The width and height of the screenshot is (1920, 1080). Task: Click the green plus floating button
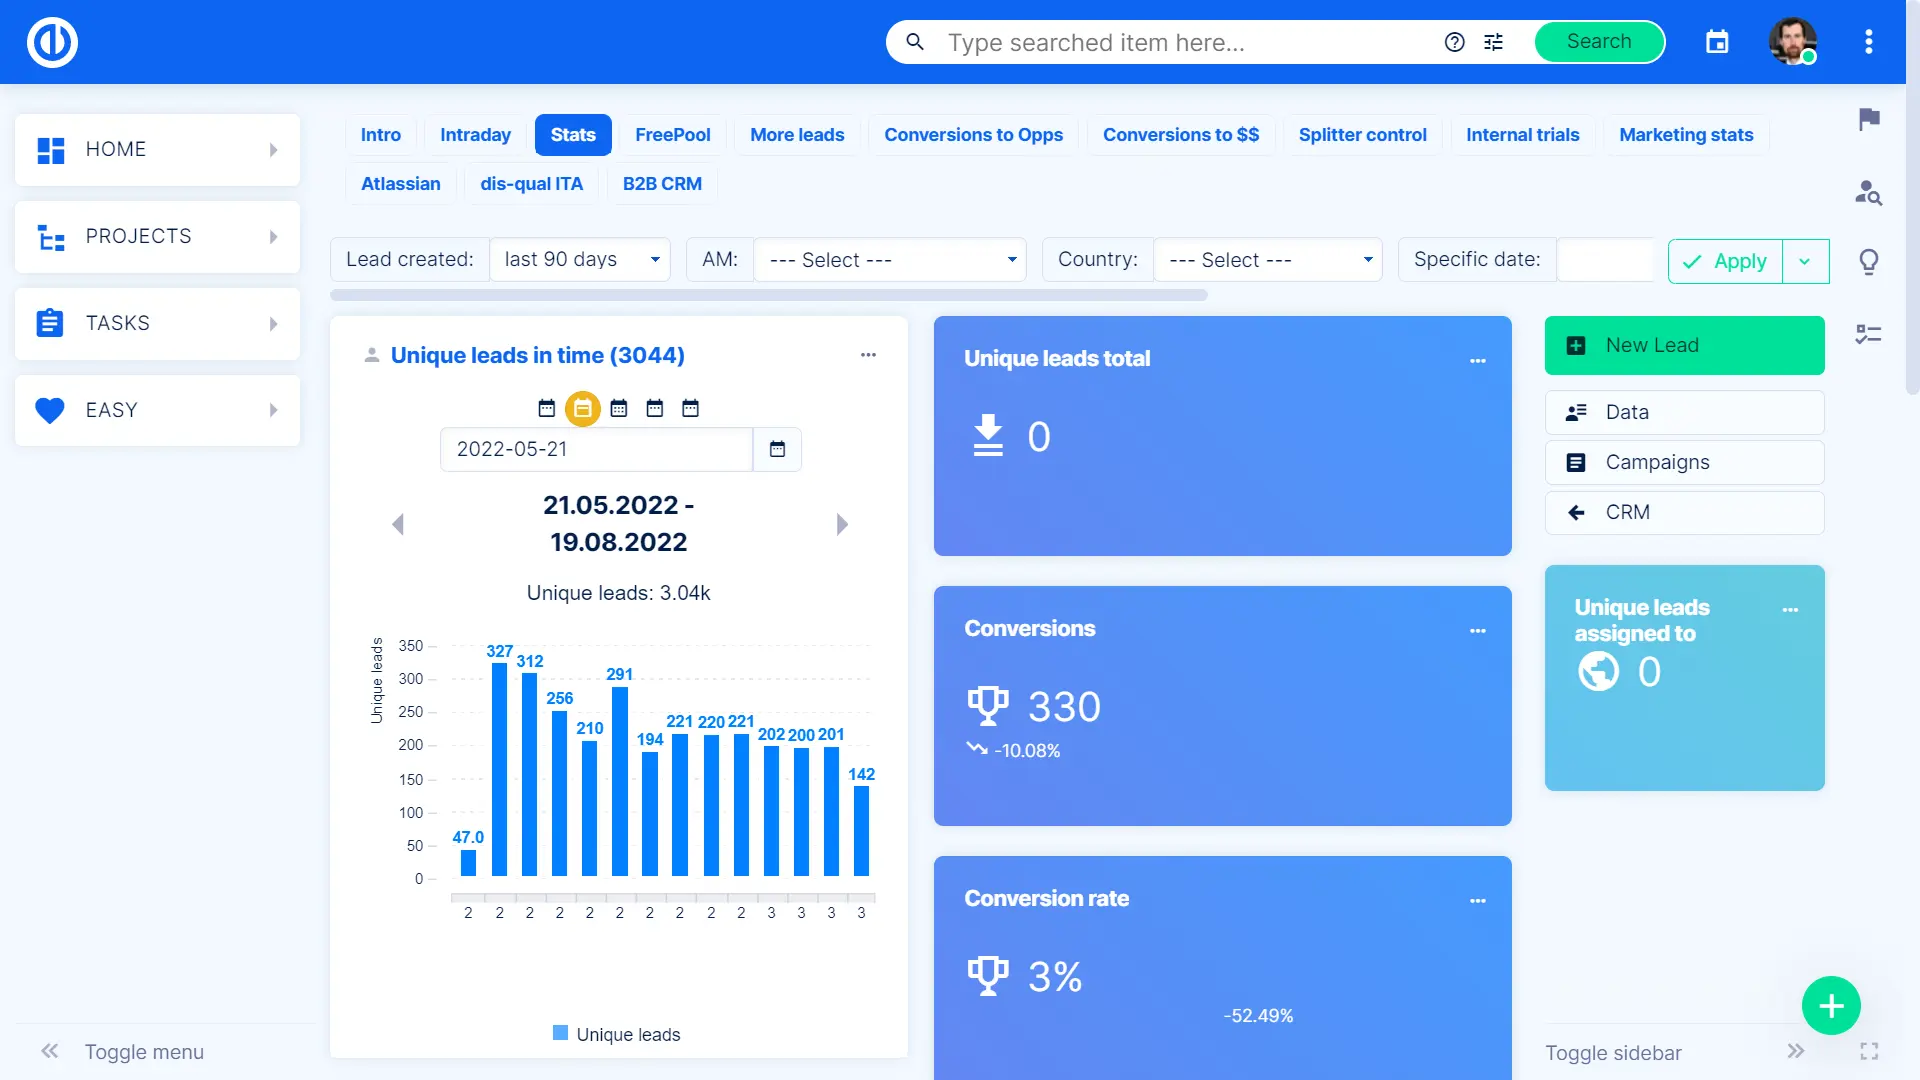[1831, 1006]
